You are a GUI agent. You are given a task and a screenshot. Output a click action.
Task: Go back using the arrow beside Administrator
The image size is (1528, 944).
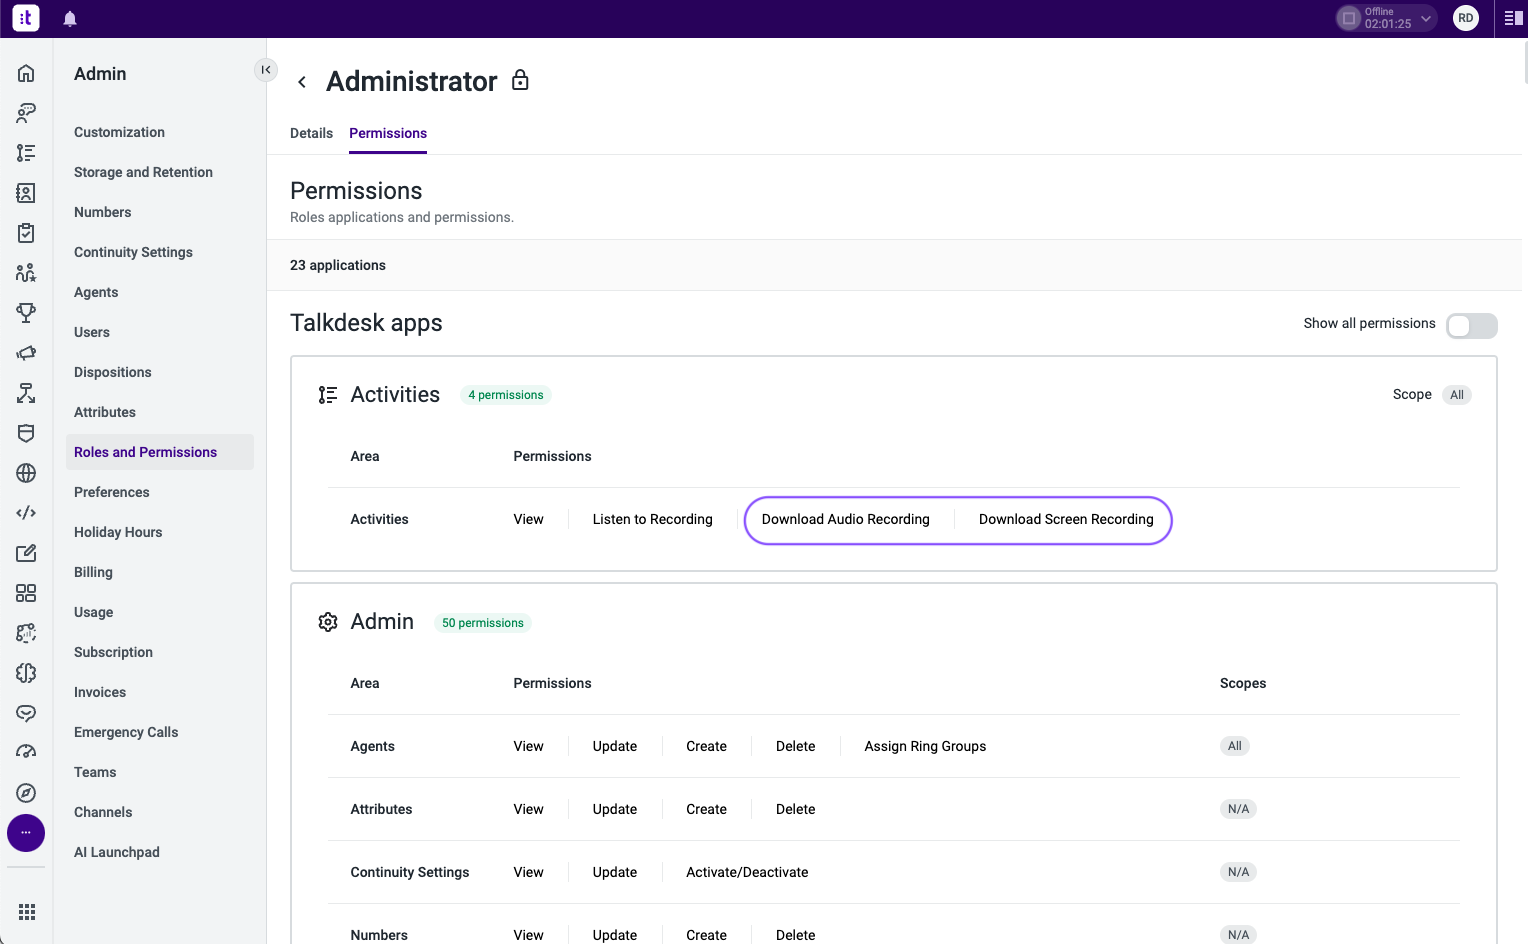click(x=302, y=82)
